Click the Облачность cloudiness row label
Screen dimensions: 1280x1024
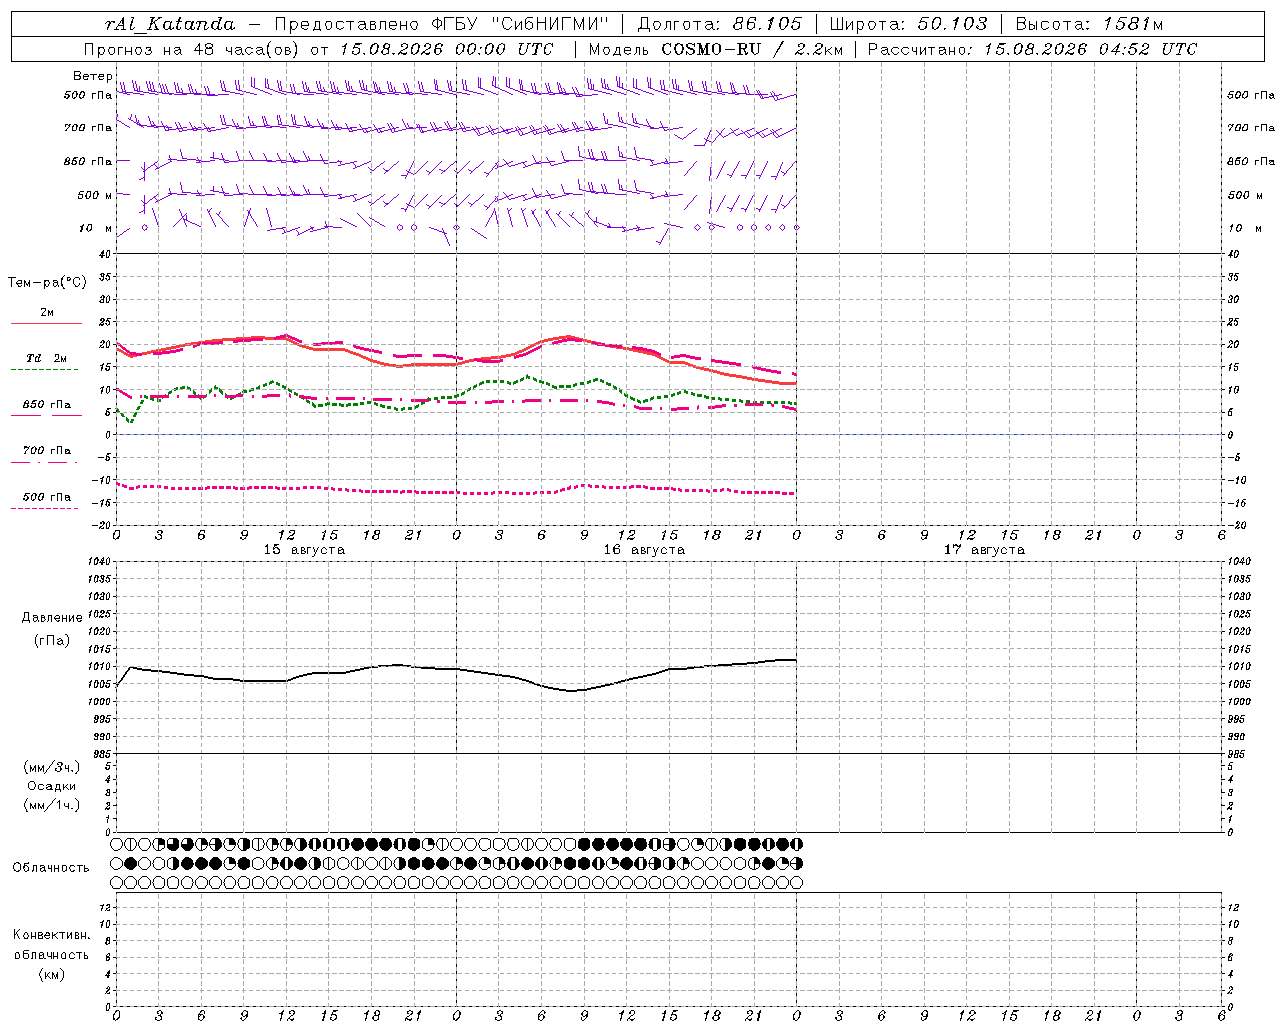[51, 867]
